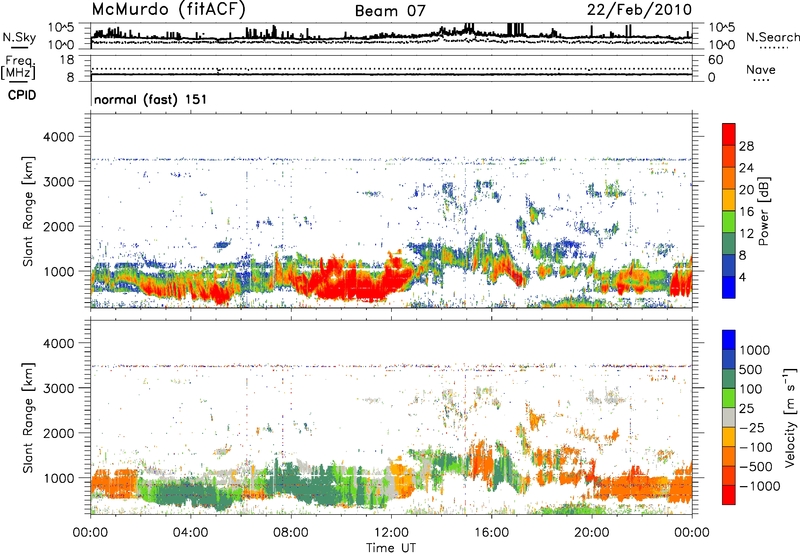Click the '12:00' time axis tick label

391,533
